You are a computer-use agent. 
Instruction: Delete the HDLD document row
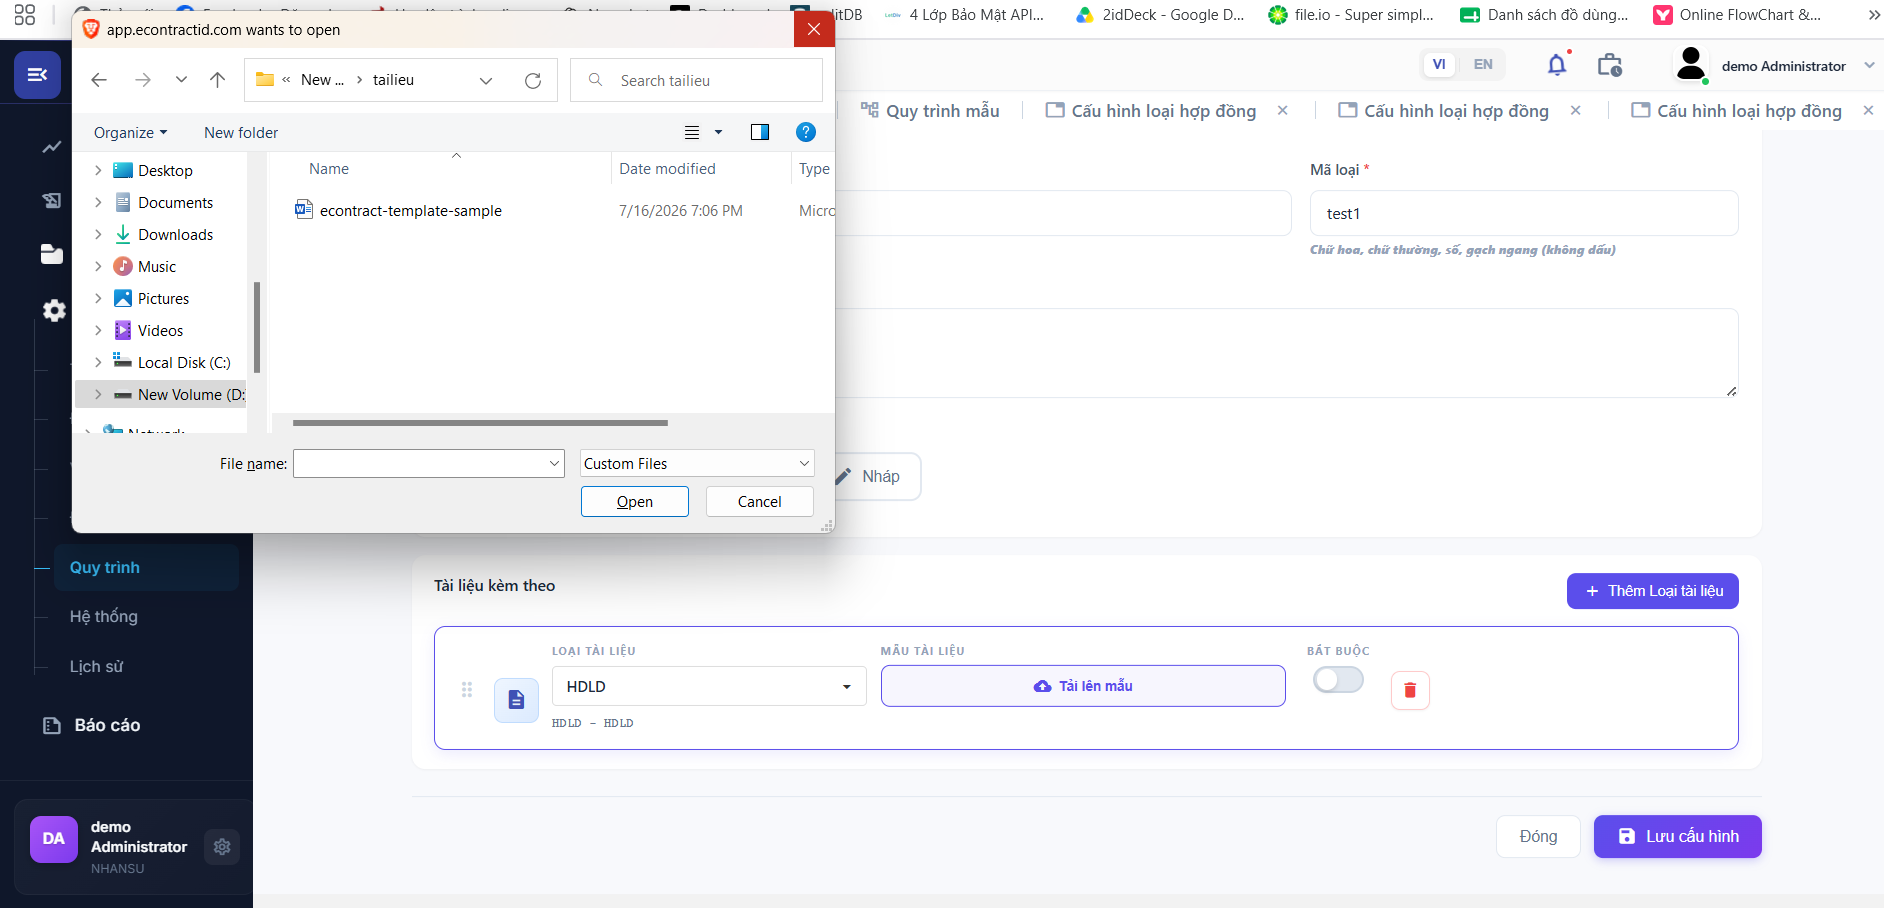(x=1410, y=690)
